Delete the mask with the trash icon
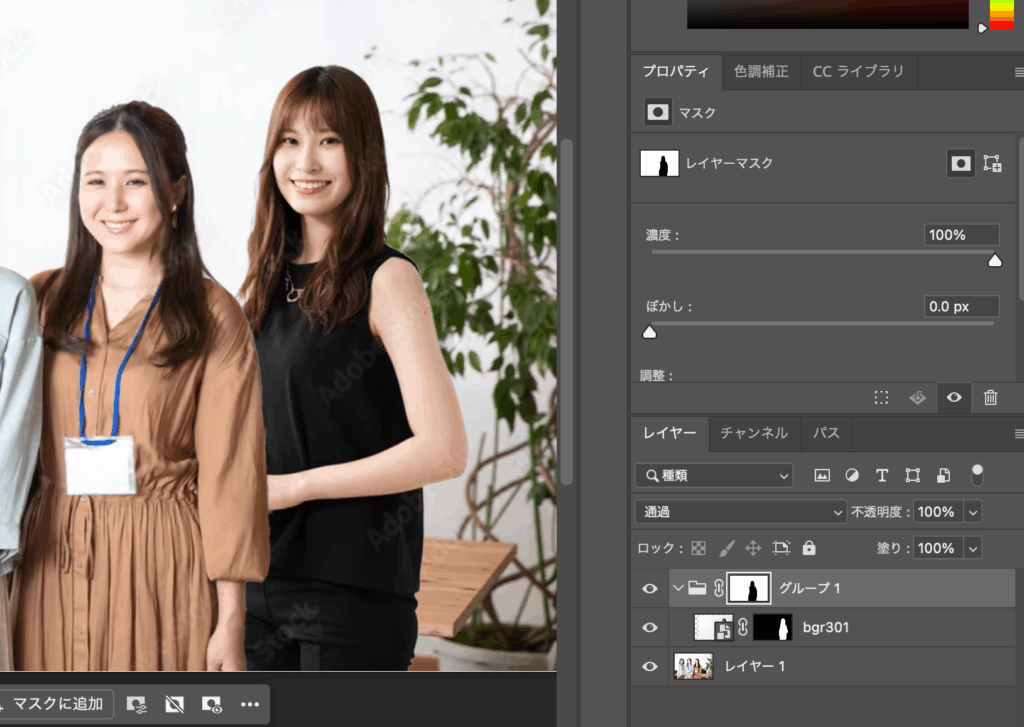The width and height of the screenshot is (1024, 727). pos(990,397)
